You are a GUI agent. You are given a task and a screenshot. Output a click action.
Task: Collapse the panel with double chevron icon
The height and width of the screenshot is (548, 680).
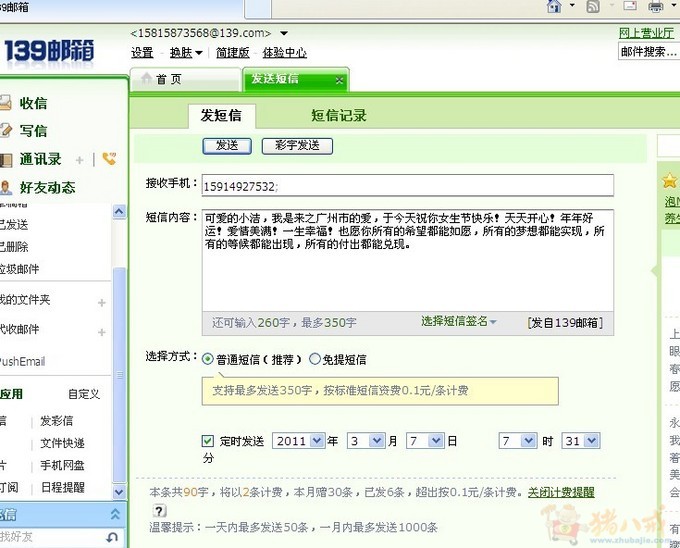click(115, 514)
